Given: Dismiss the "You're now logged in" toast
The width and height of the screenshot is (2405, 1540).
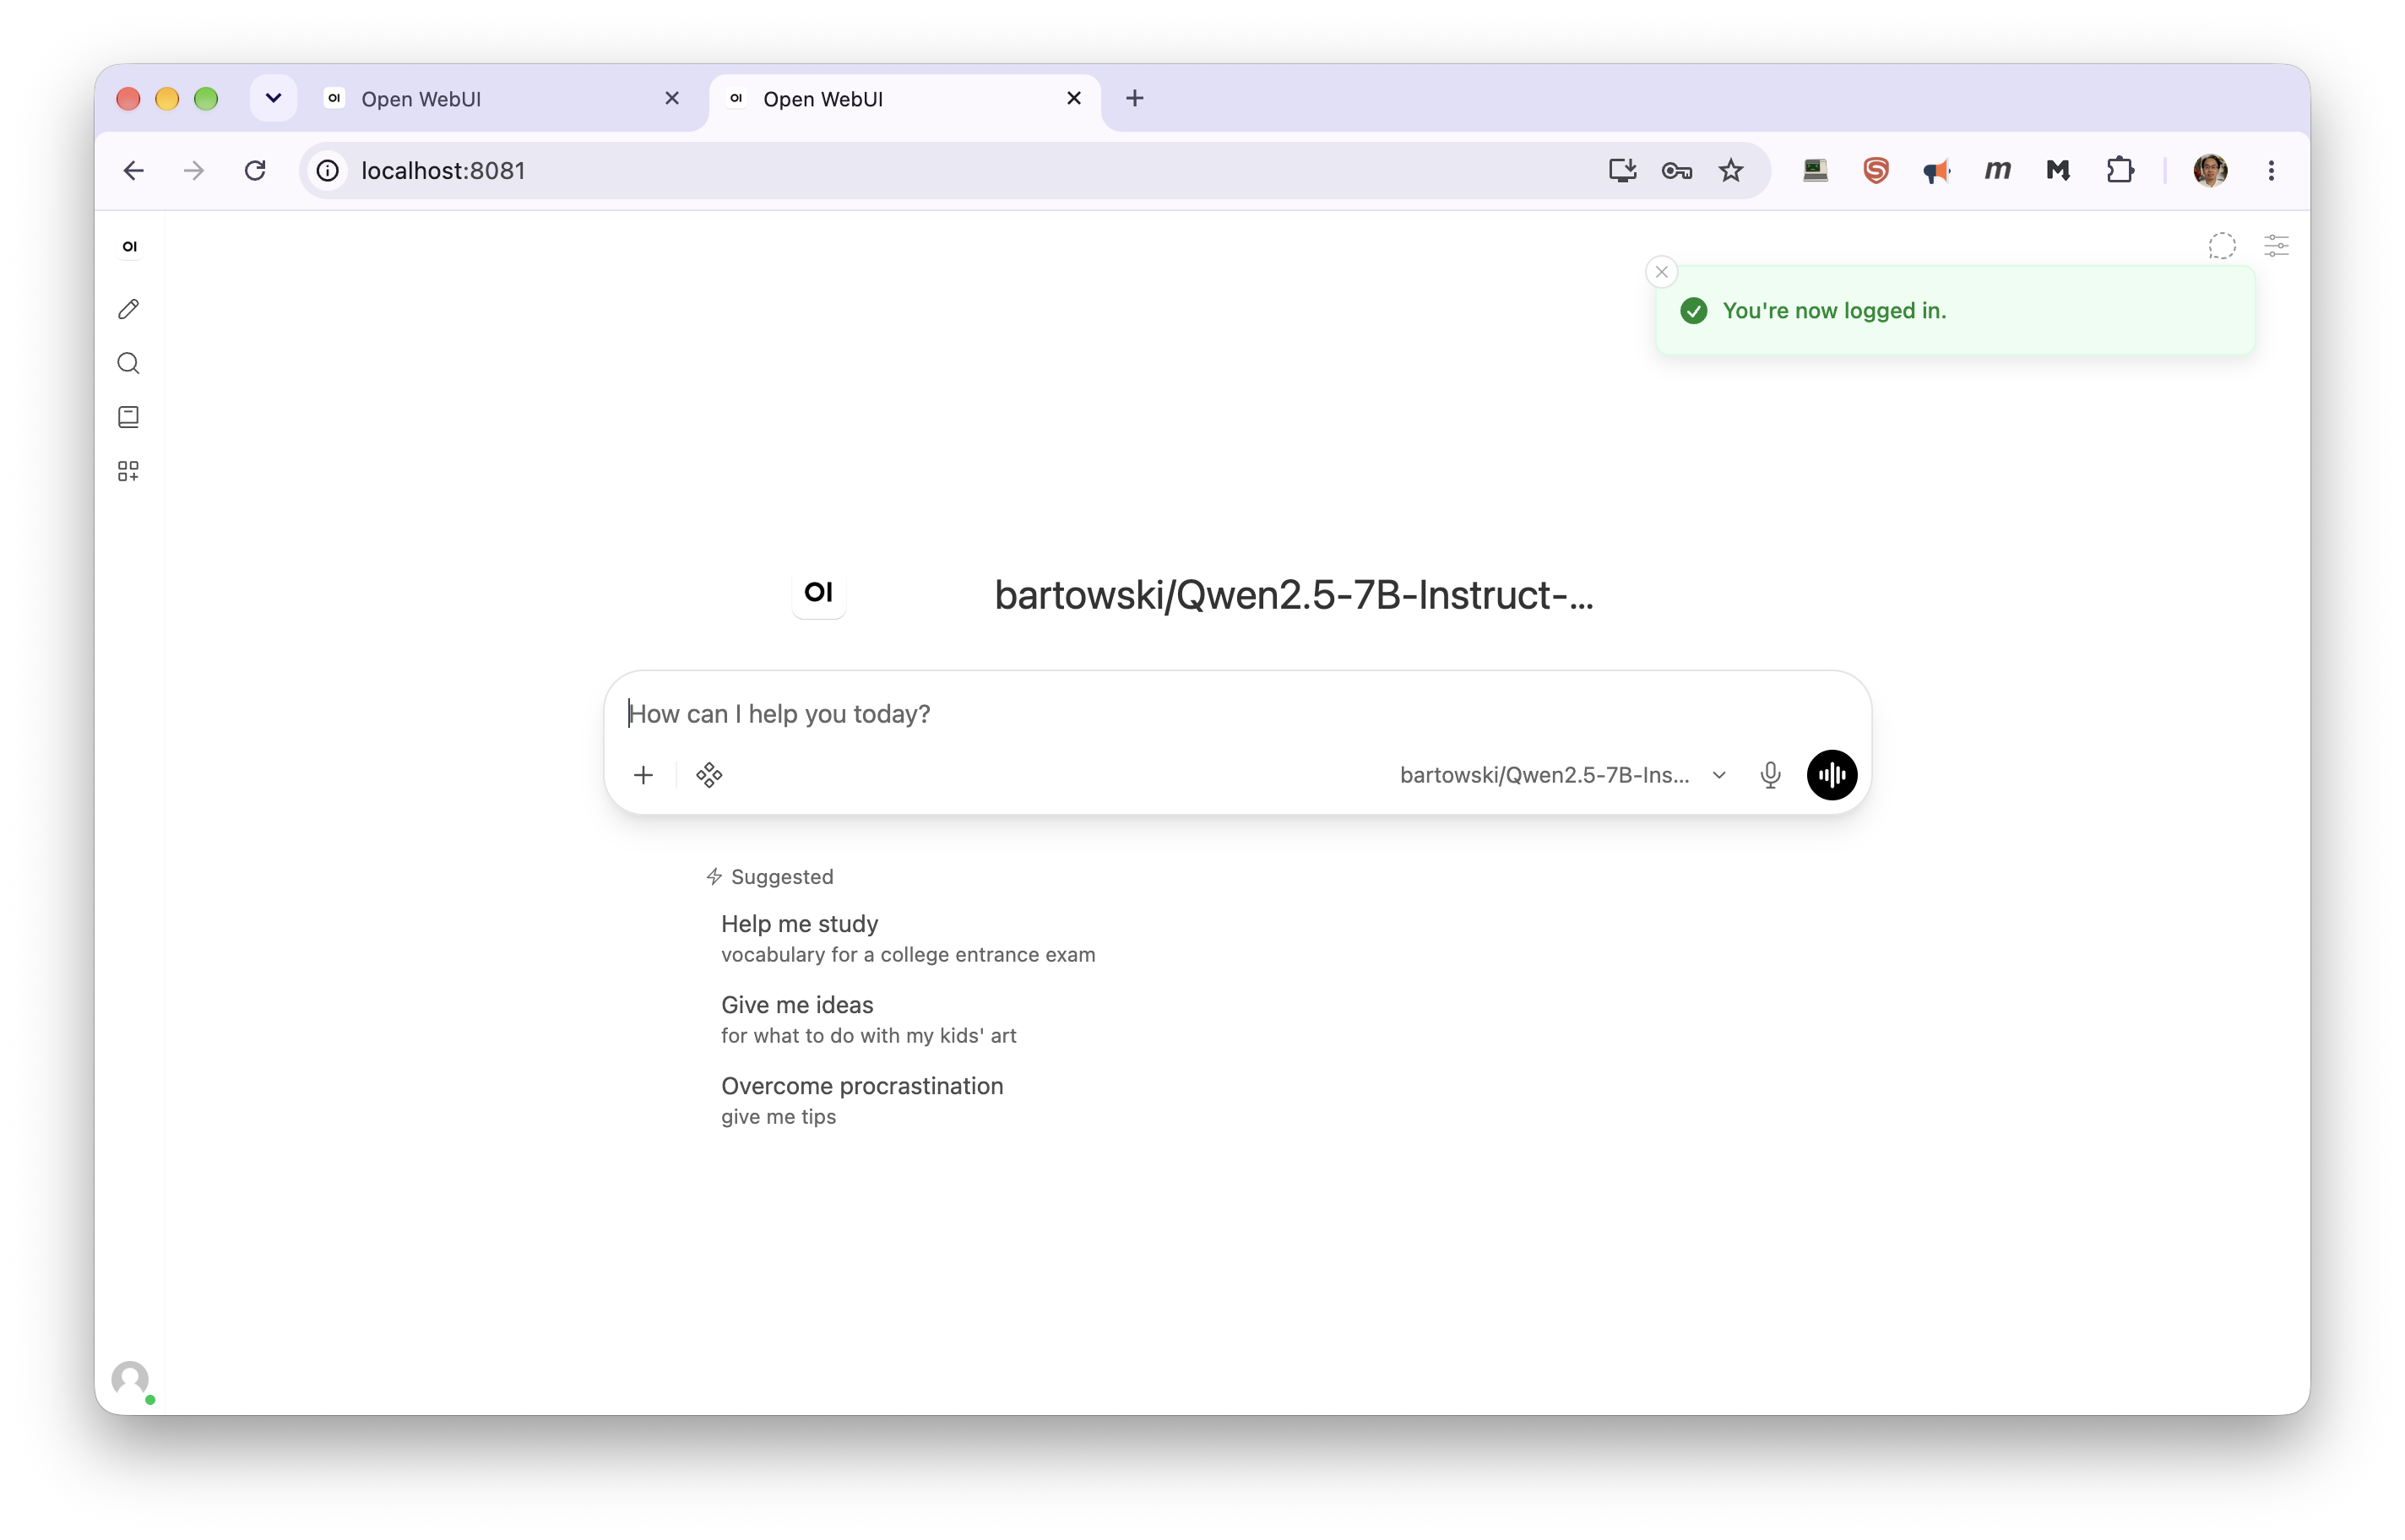Looking at the screenshot, I should click(1661, 272).
